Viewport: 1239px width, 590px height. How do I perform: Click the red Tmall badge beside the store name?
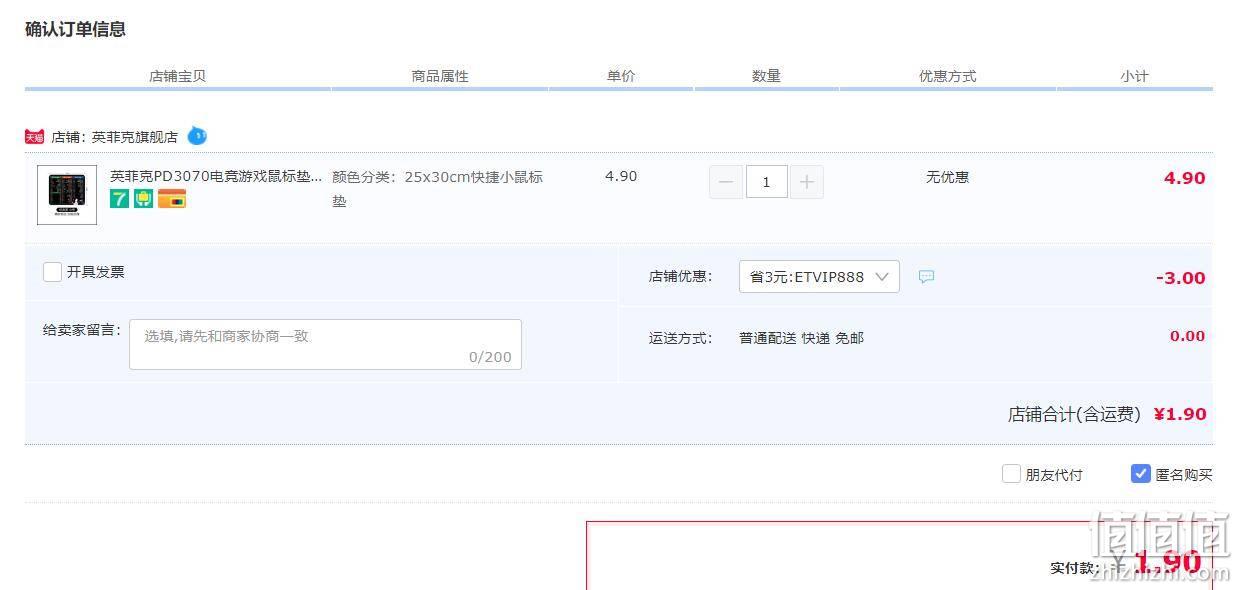[34, 137]
